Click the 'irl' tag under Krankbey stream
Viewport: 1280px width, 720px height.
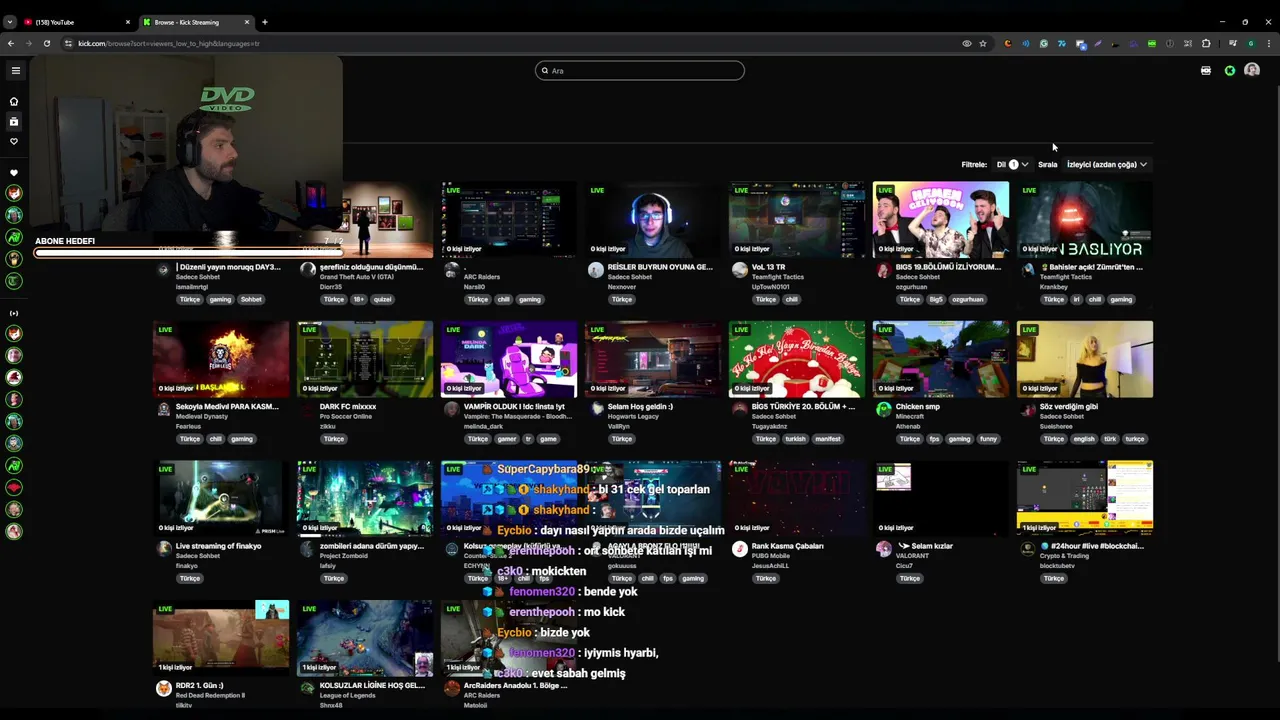[x=1076, y=299]
